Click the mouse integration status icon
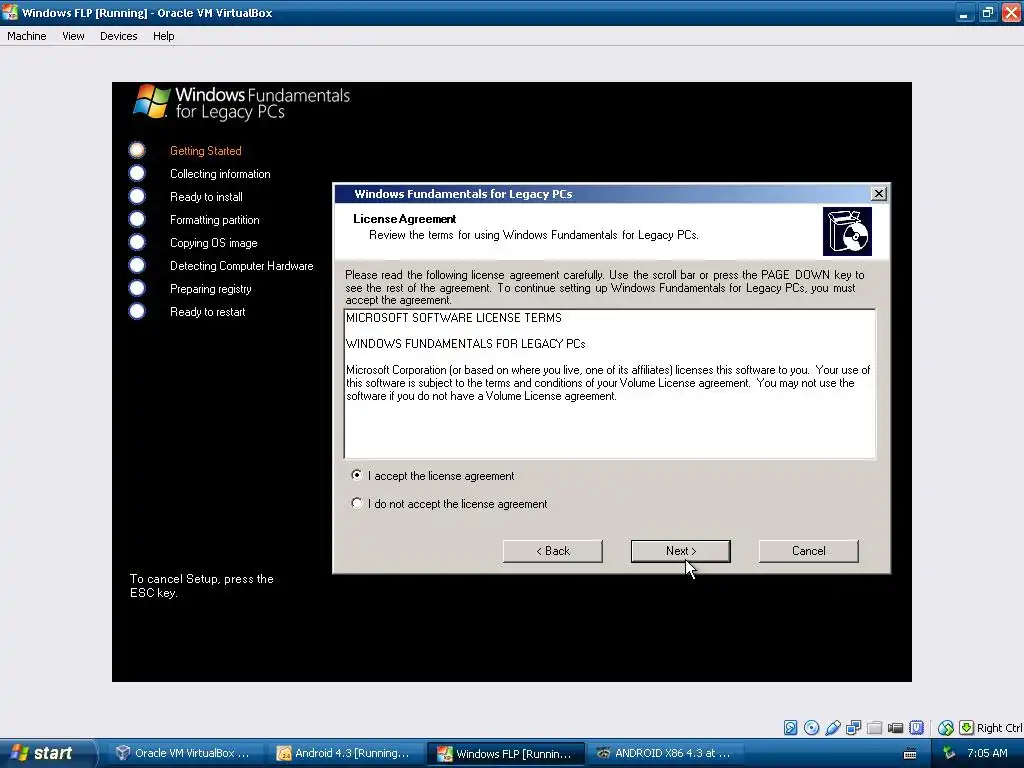Screen dimensions: 1024x768 click(946, 728)
